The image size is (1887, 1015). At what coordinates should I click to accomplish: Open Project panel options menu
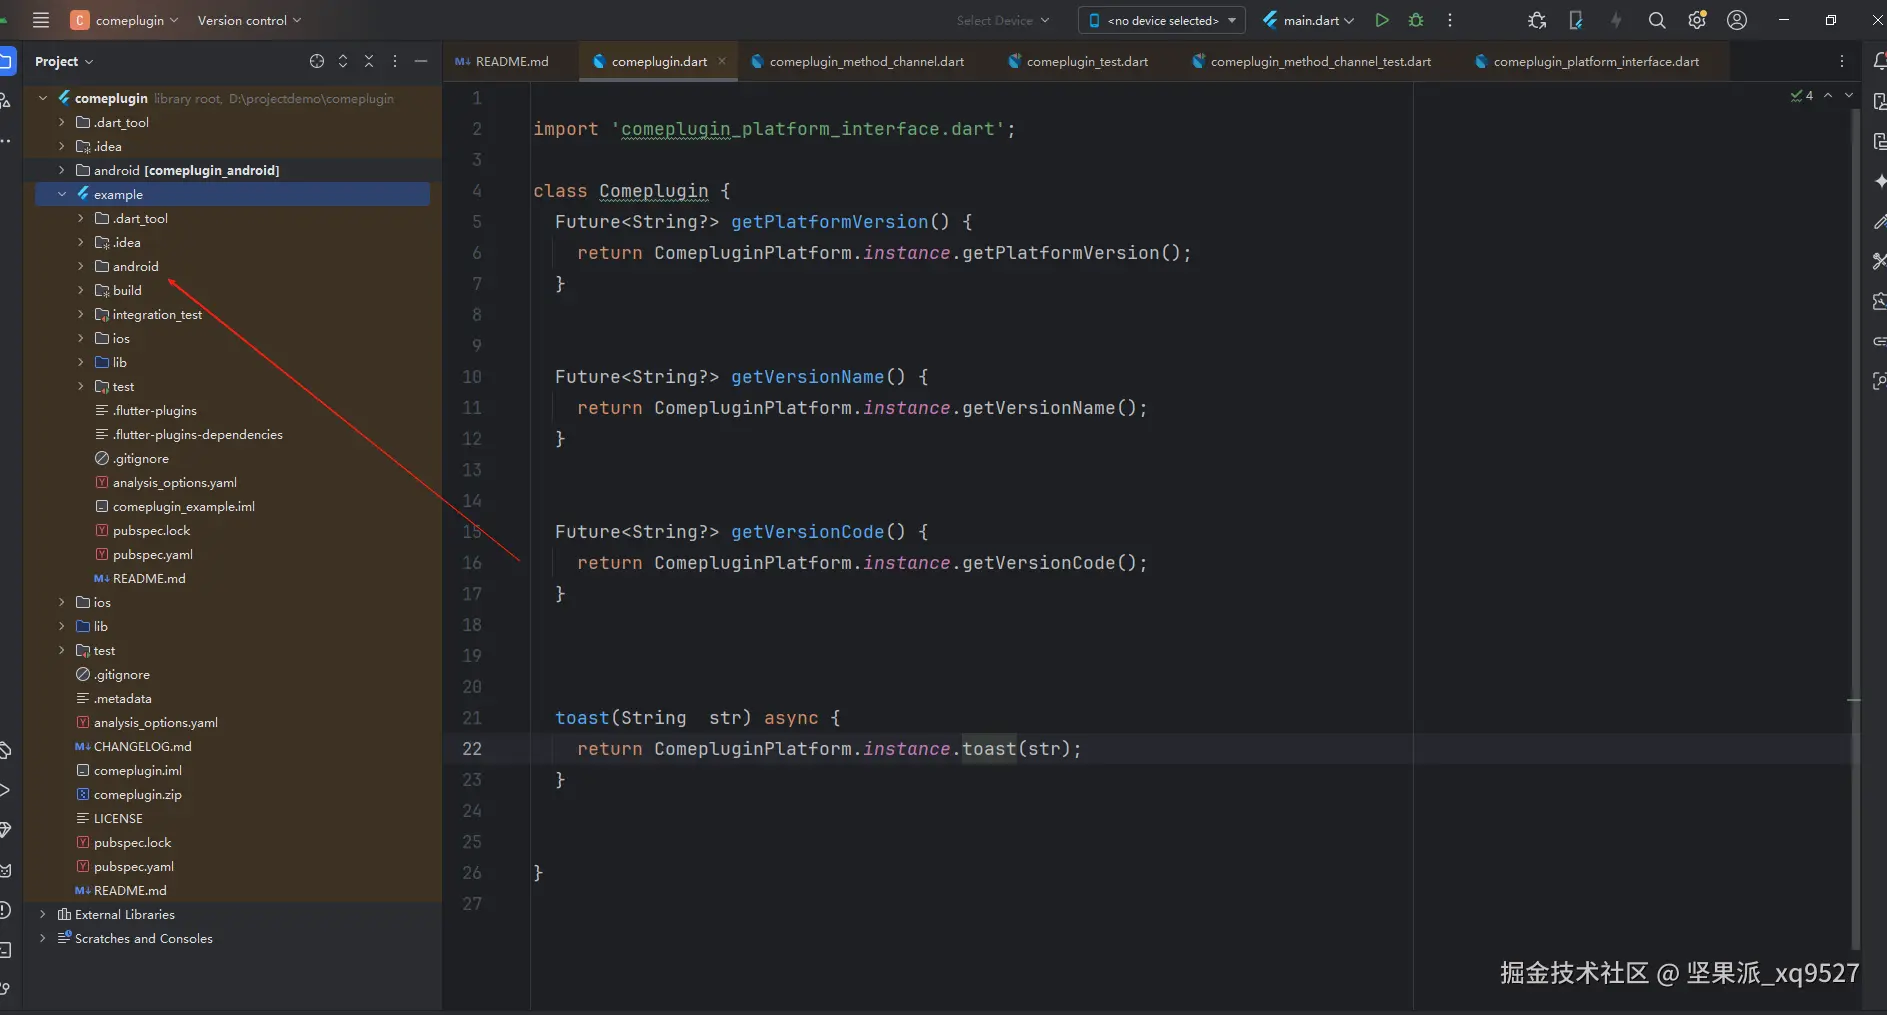[395, 61]
